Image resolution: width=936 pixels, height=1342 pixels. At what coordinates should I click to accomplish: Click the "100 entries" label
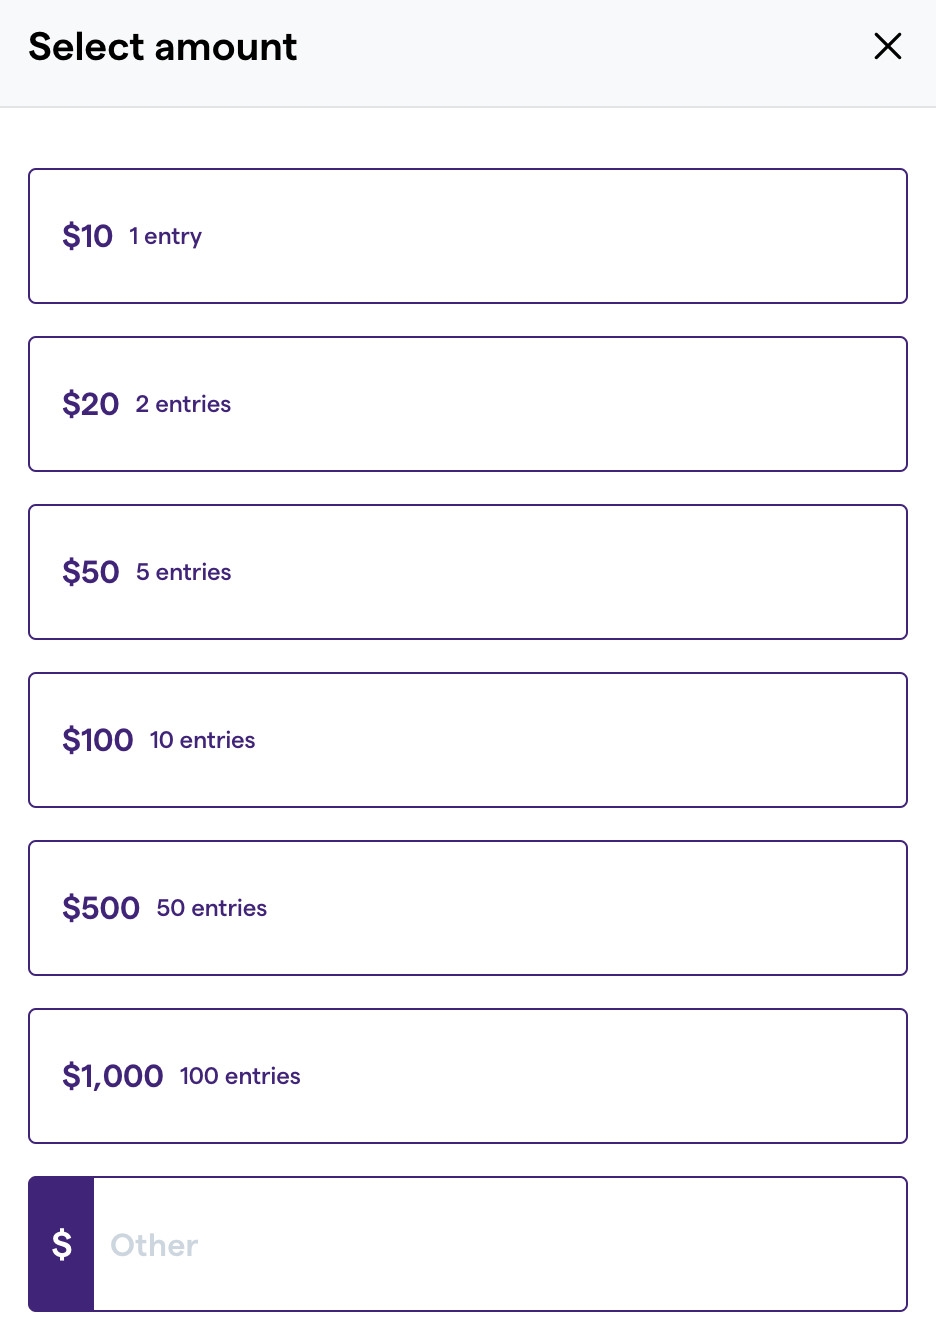pos(240,1076)
